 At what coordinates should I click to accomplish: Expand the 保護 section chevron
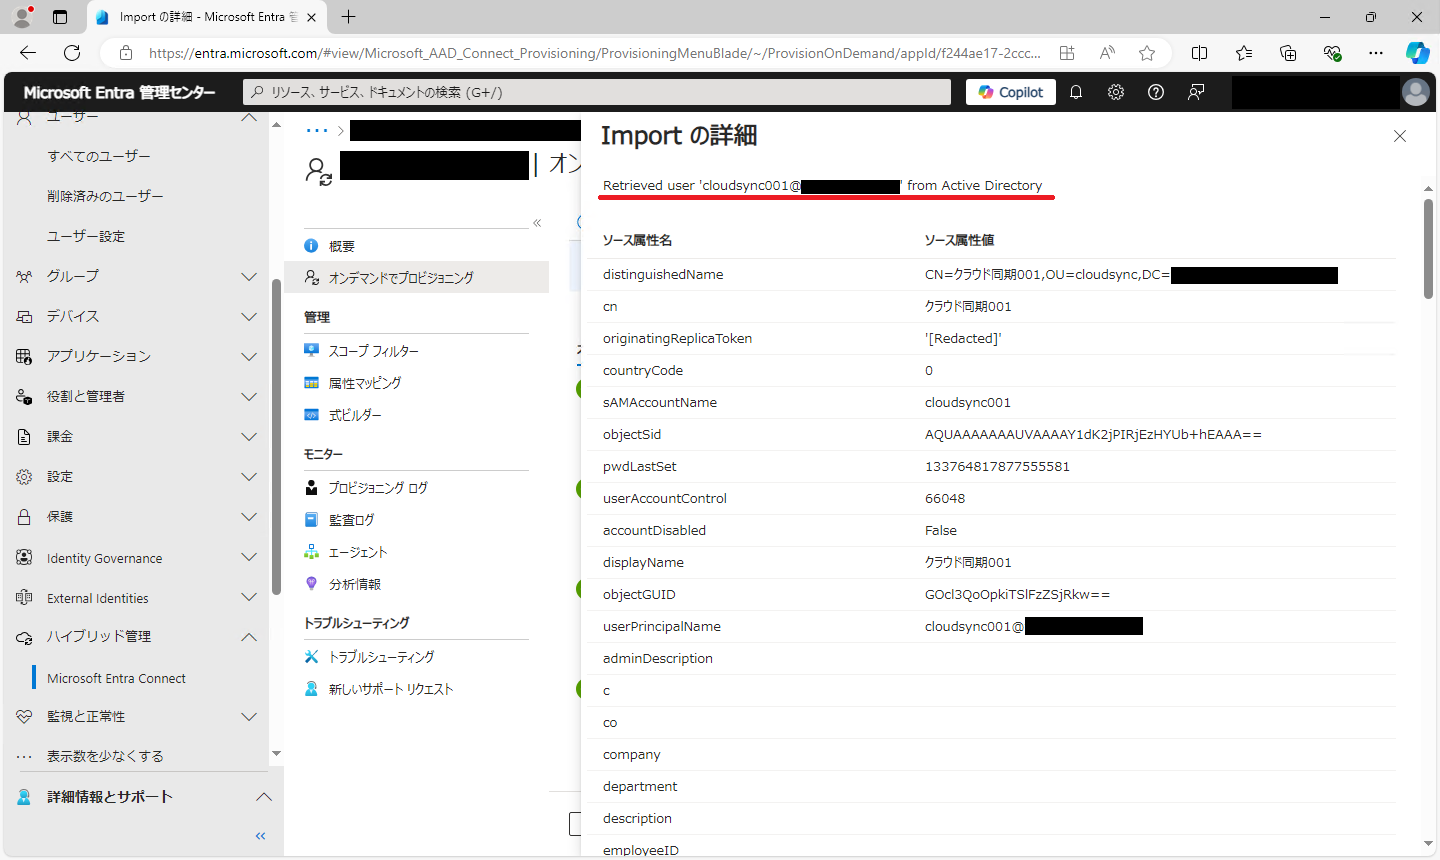coord(249,517)
